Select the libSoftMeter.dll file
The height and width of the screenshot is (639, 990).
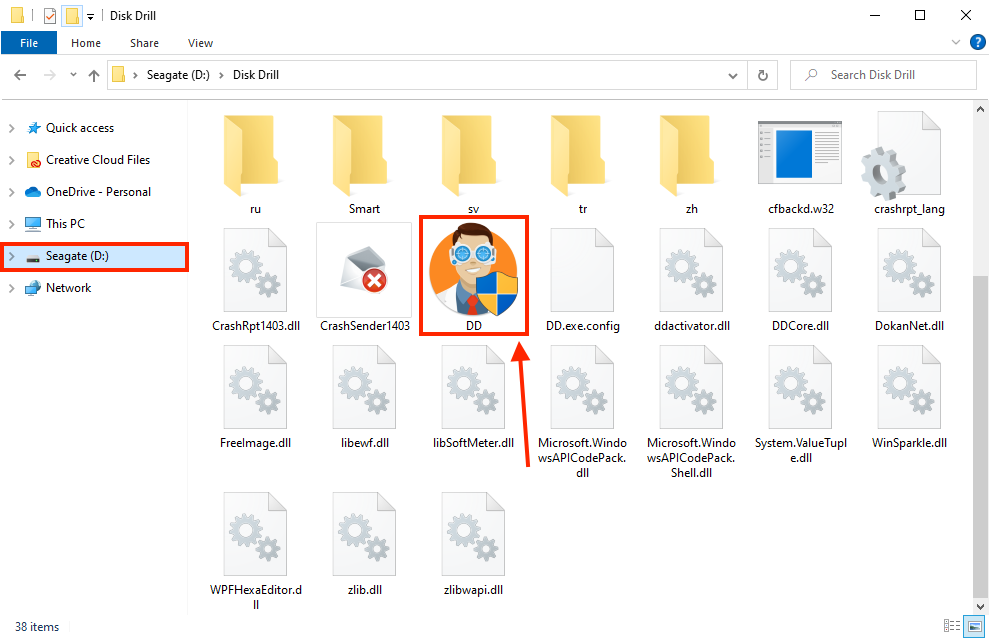coord(474,397)
